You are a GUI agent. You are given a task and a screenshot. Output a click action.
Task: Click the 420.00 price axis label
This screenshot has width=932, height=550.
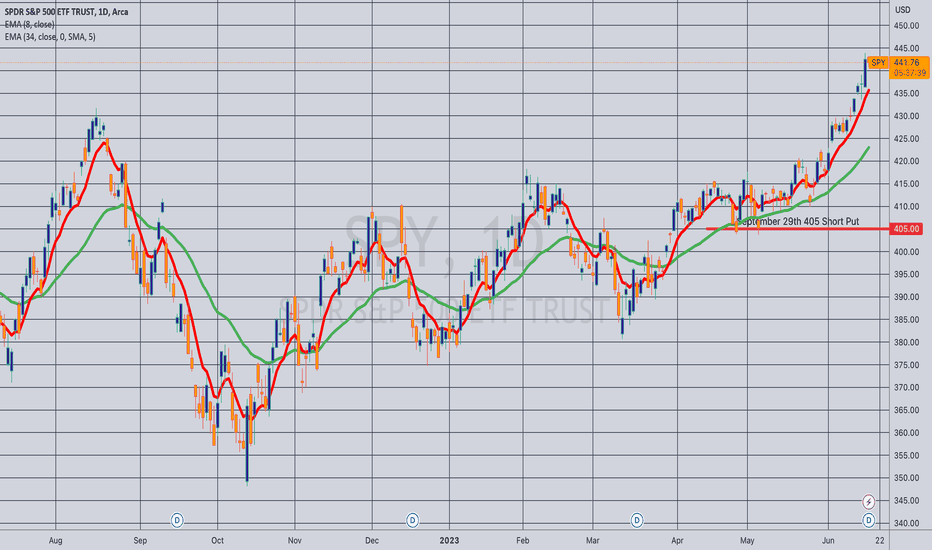pyautogui.click(x=906, y=161)
